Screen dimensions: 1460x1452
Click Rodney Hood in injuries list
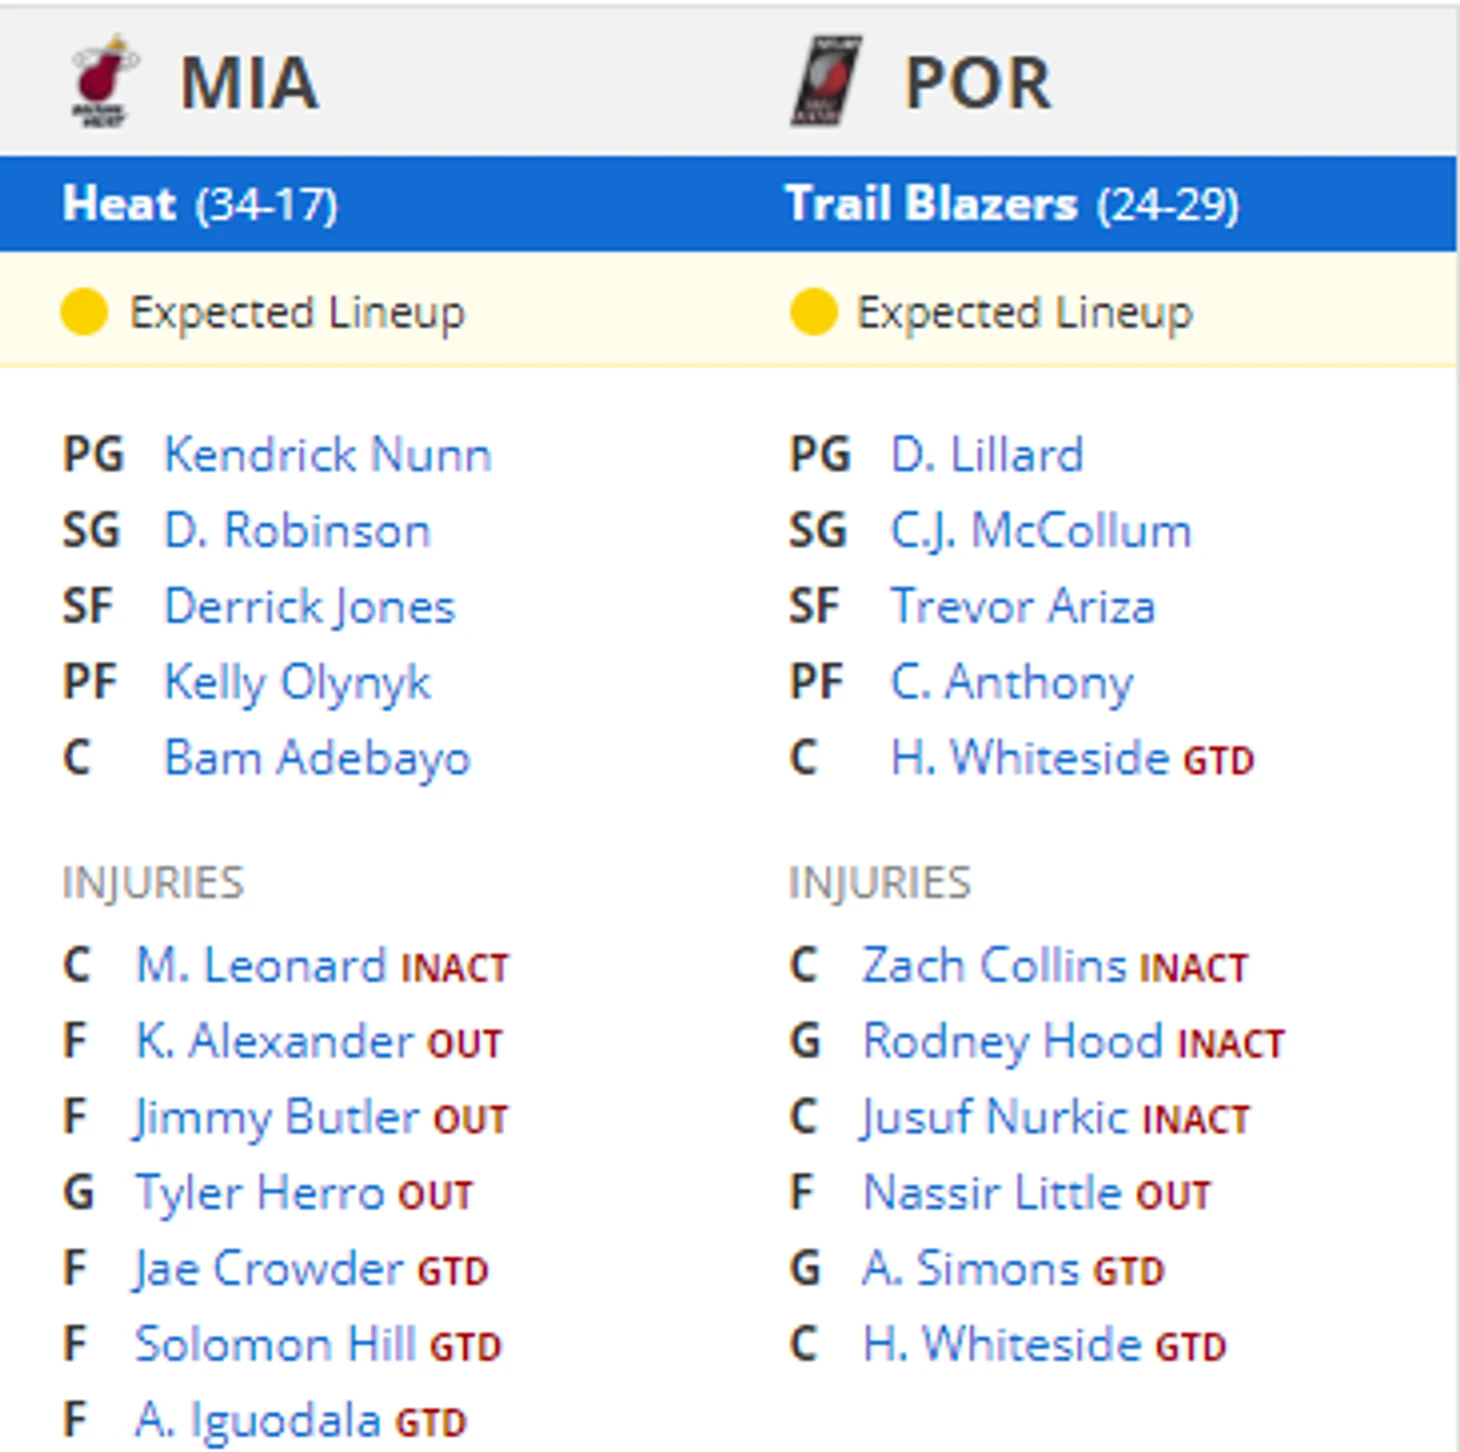click(1012, 1041)
